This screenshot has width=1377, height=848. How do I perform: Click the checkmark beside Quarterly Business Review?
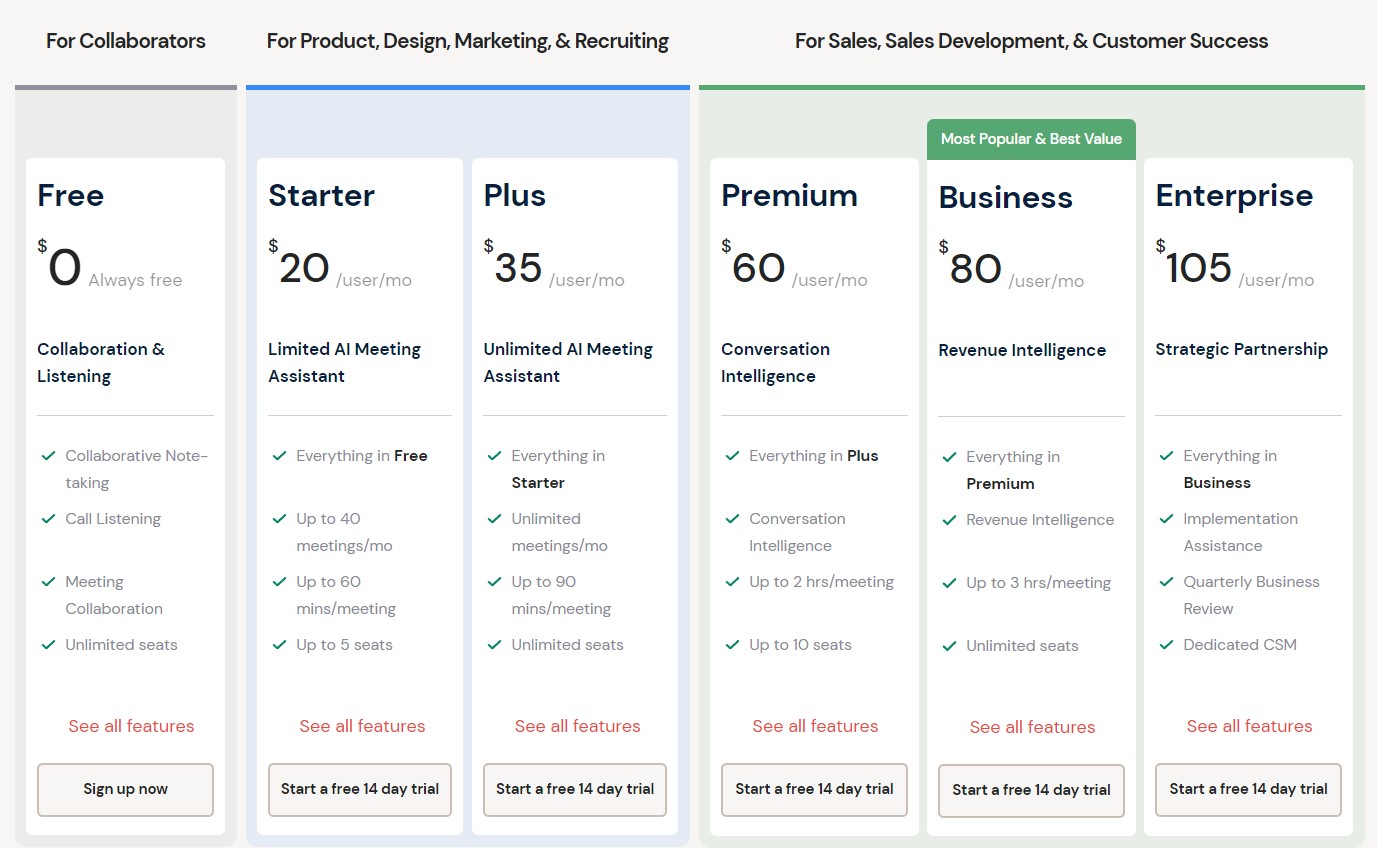pos(1166,582)
